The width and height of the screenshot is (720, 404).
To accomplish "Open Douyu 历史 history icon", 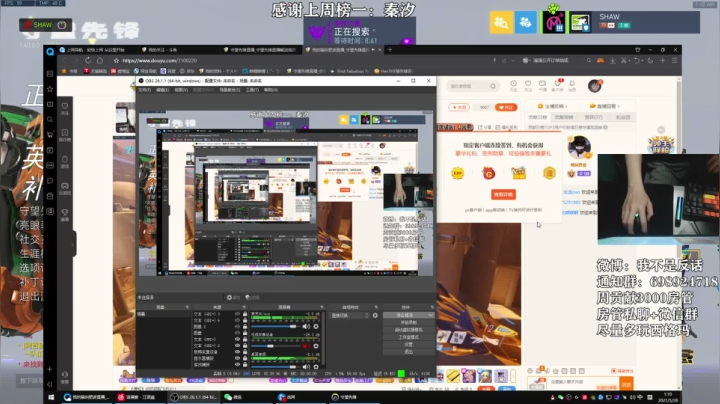I will pos(513,84).
